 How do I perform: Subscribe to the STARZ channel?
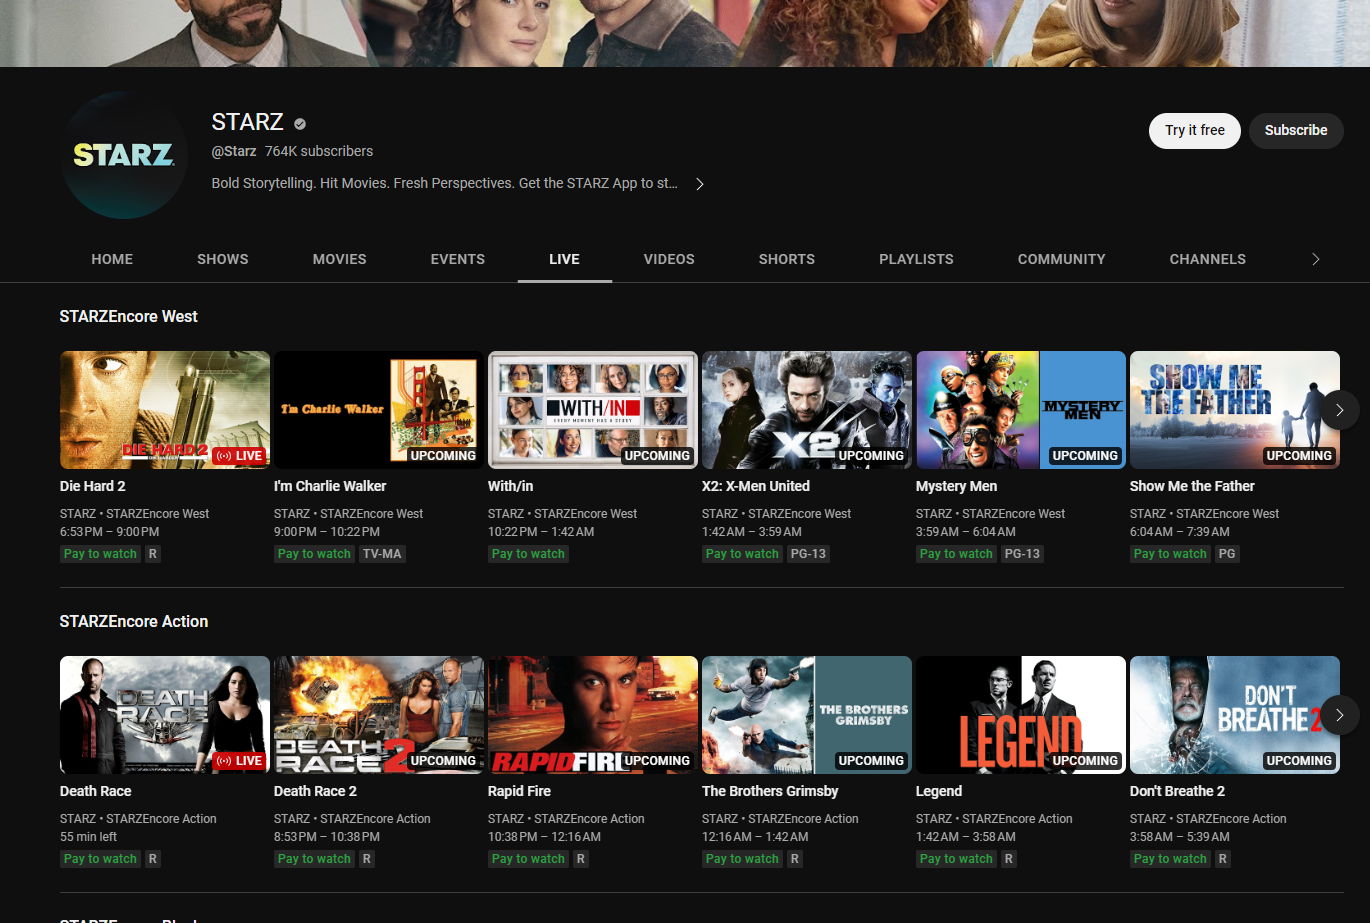1296,131
